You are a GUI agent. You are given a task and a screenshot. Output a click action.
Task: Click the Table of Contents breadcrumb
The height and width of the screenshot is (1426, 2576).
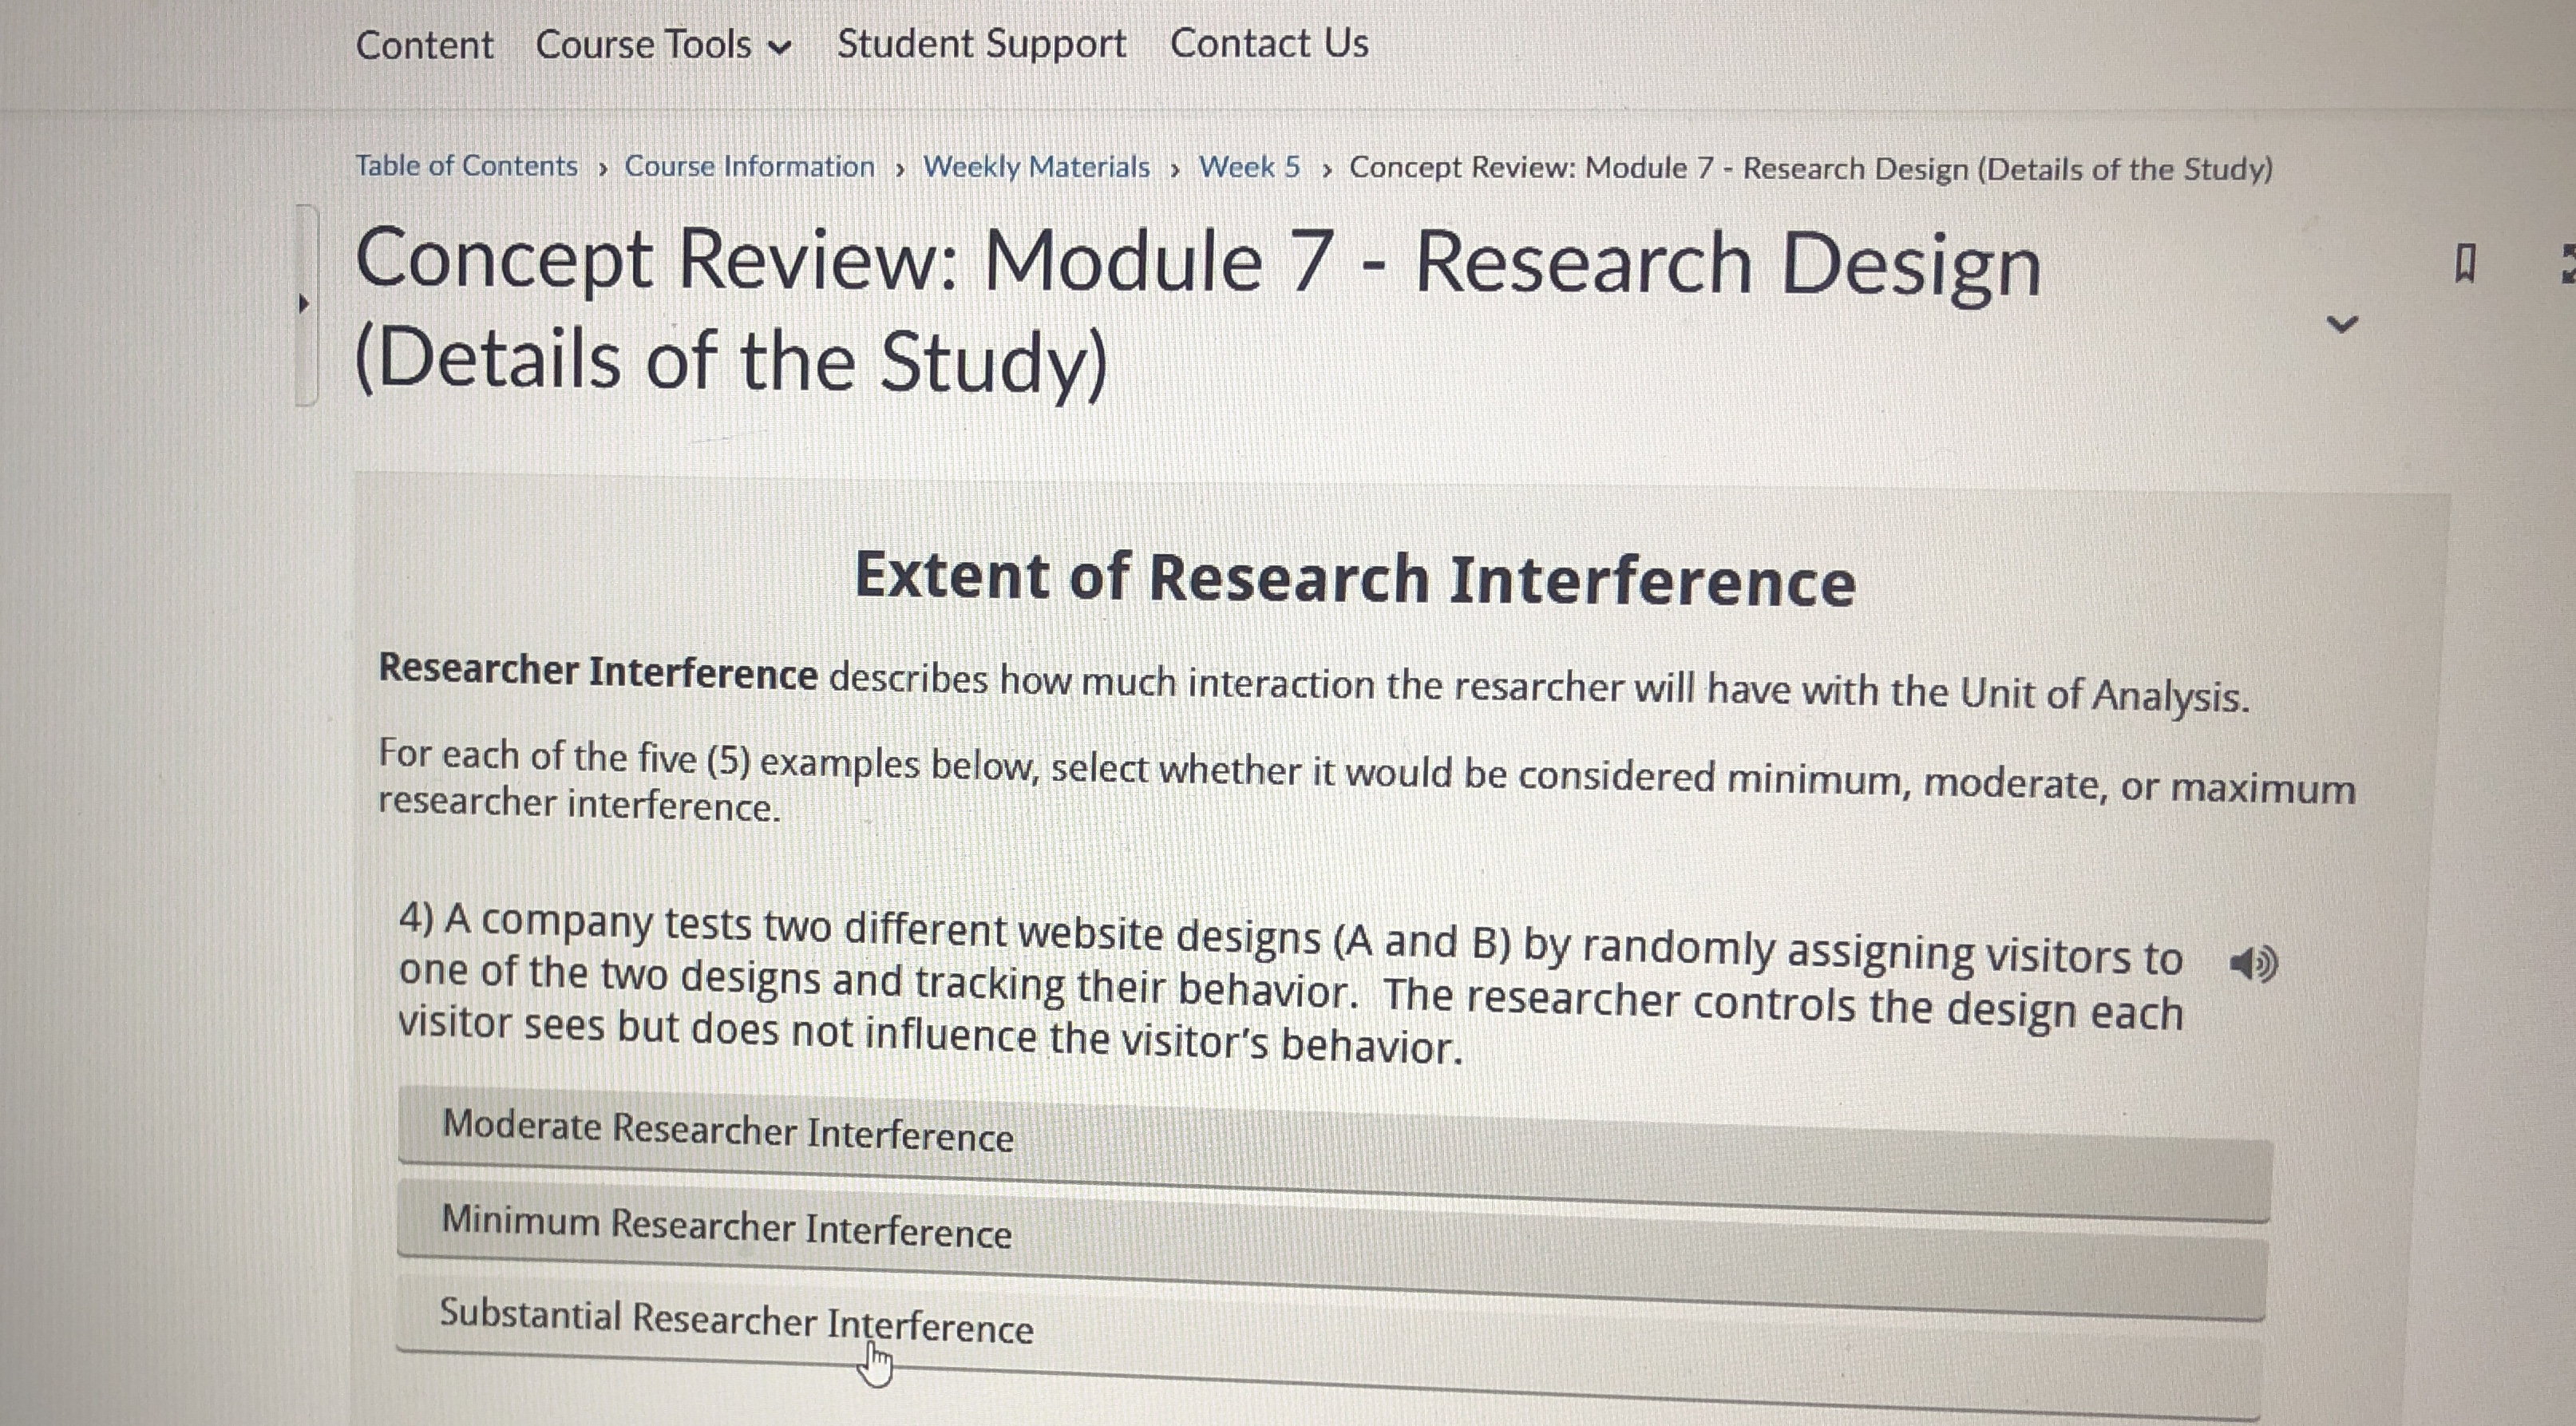pos(466,166)
